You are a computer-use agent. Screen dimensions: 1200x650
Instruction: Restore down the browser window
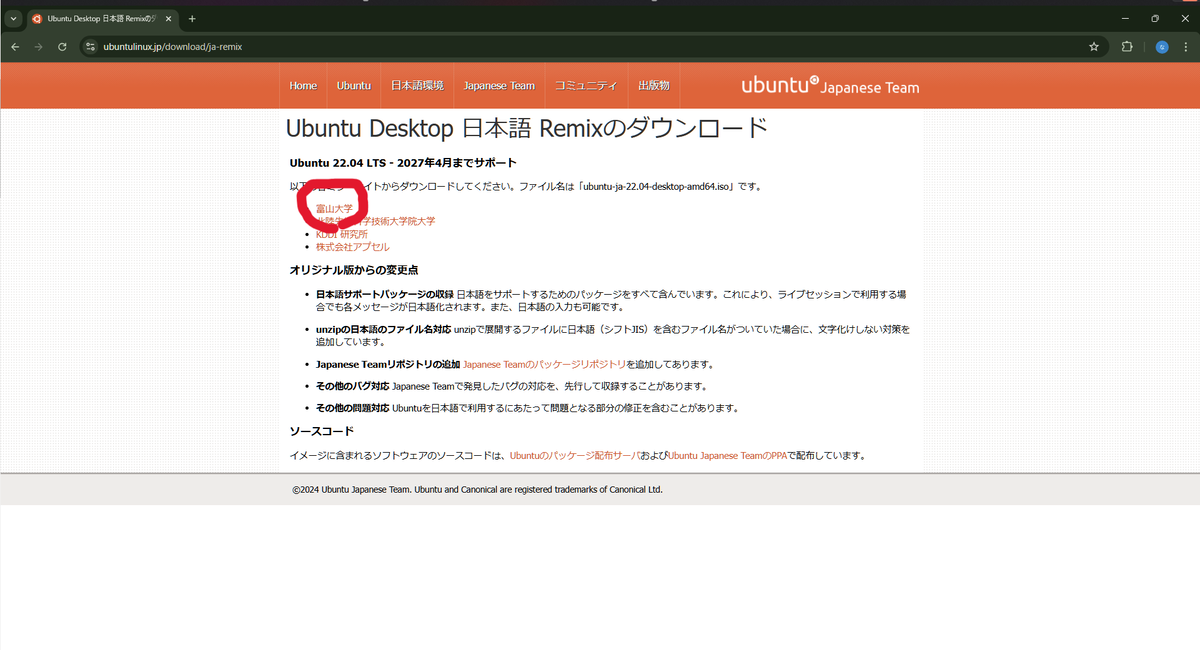[x=1155, y=18]
